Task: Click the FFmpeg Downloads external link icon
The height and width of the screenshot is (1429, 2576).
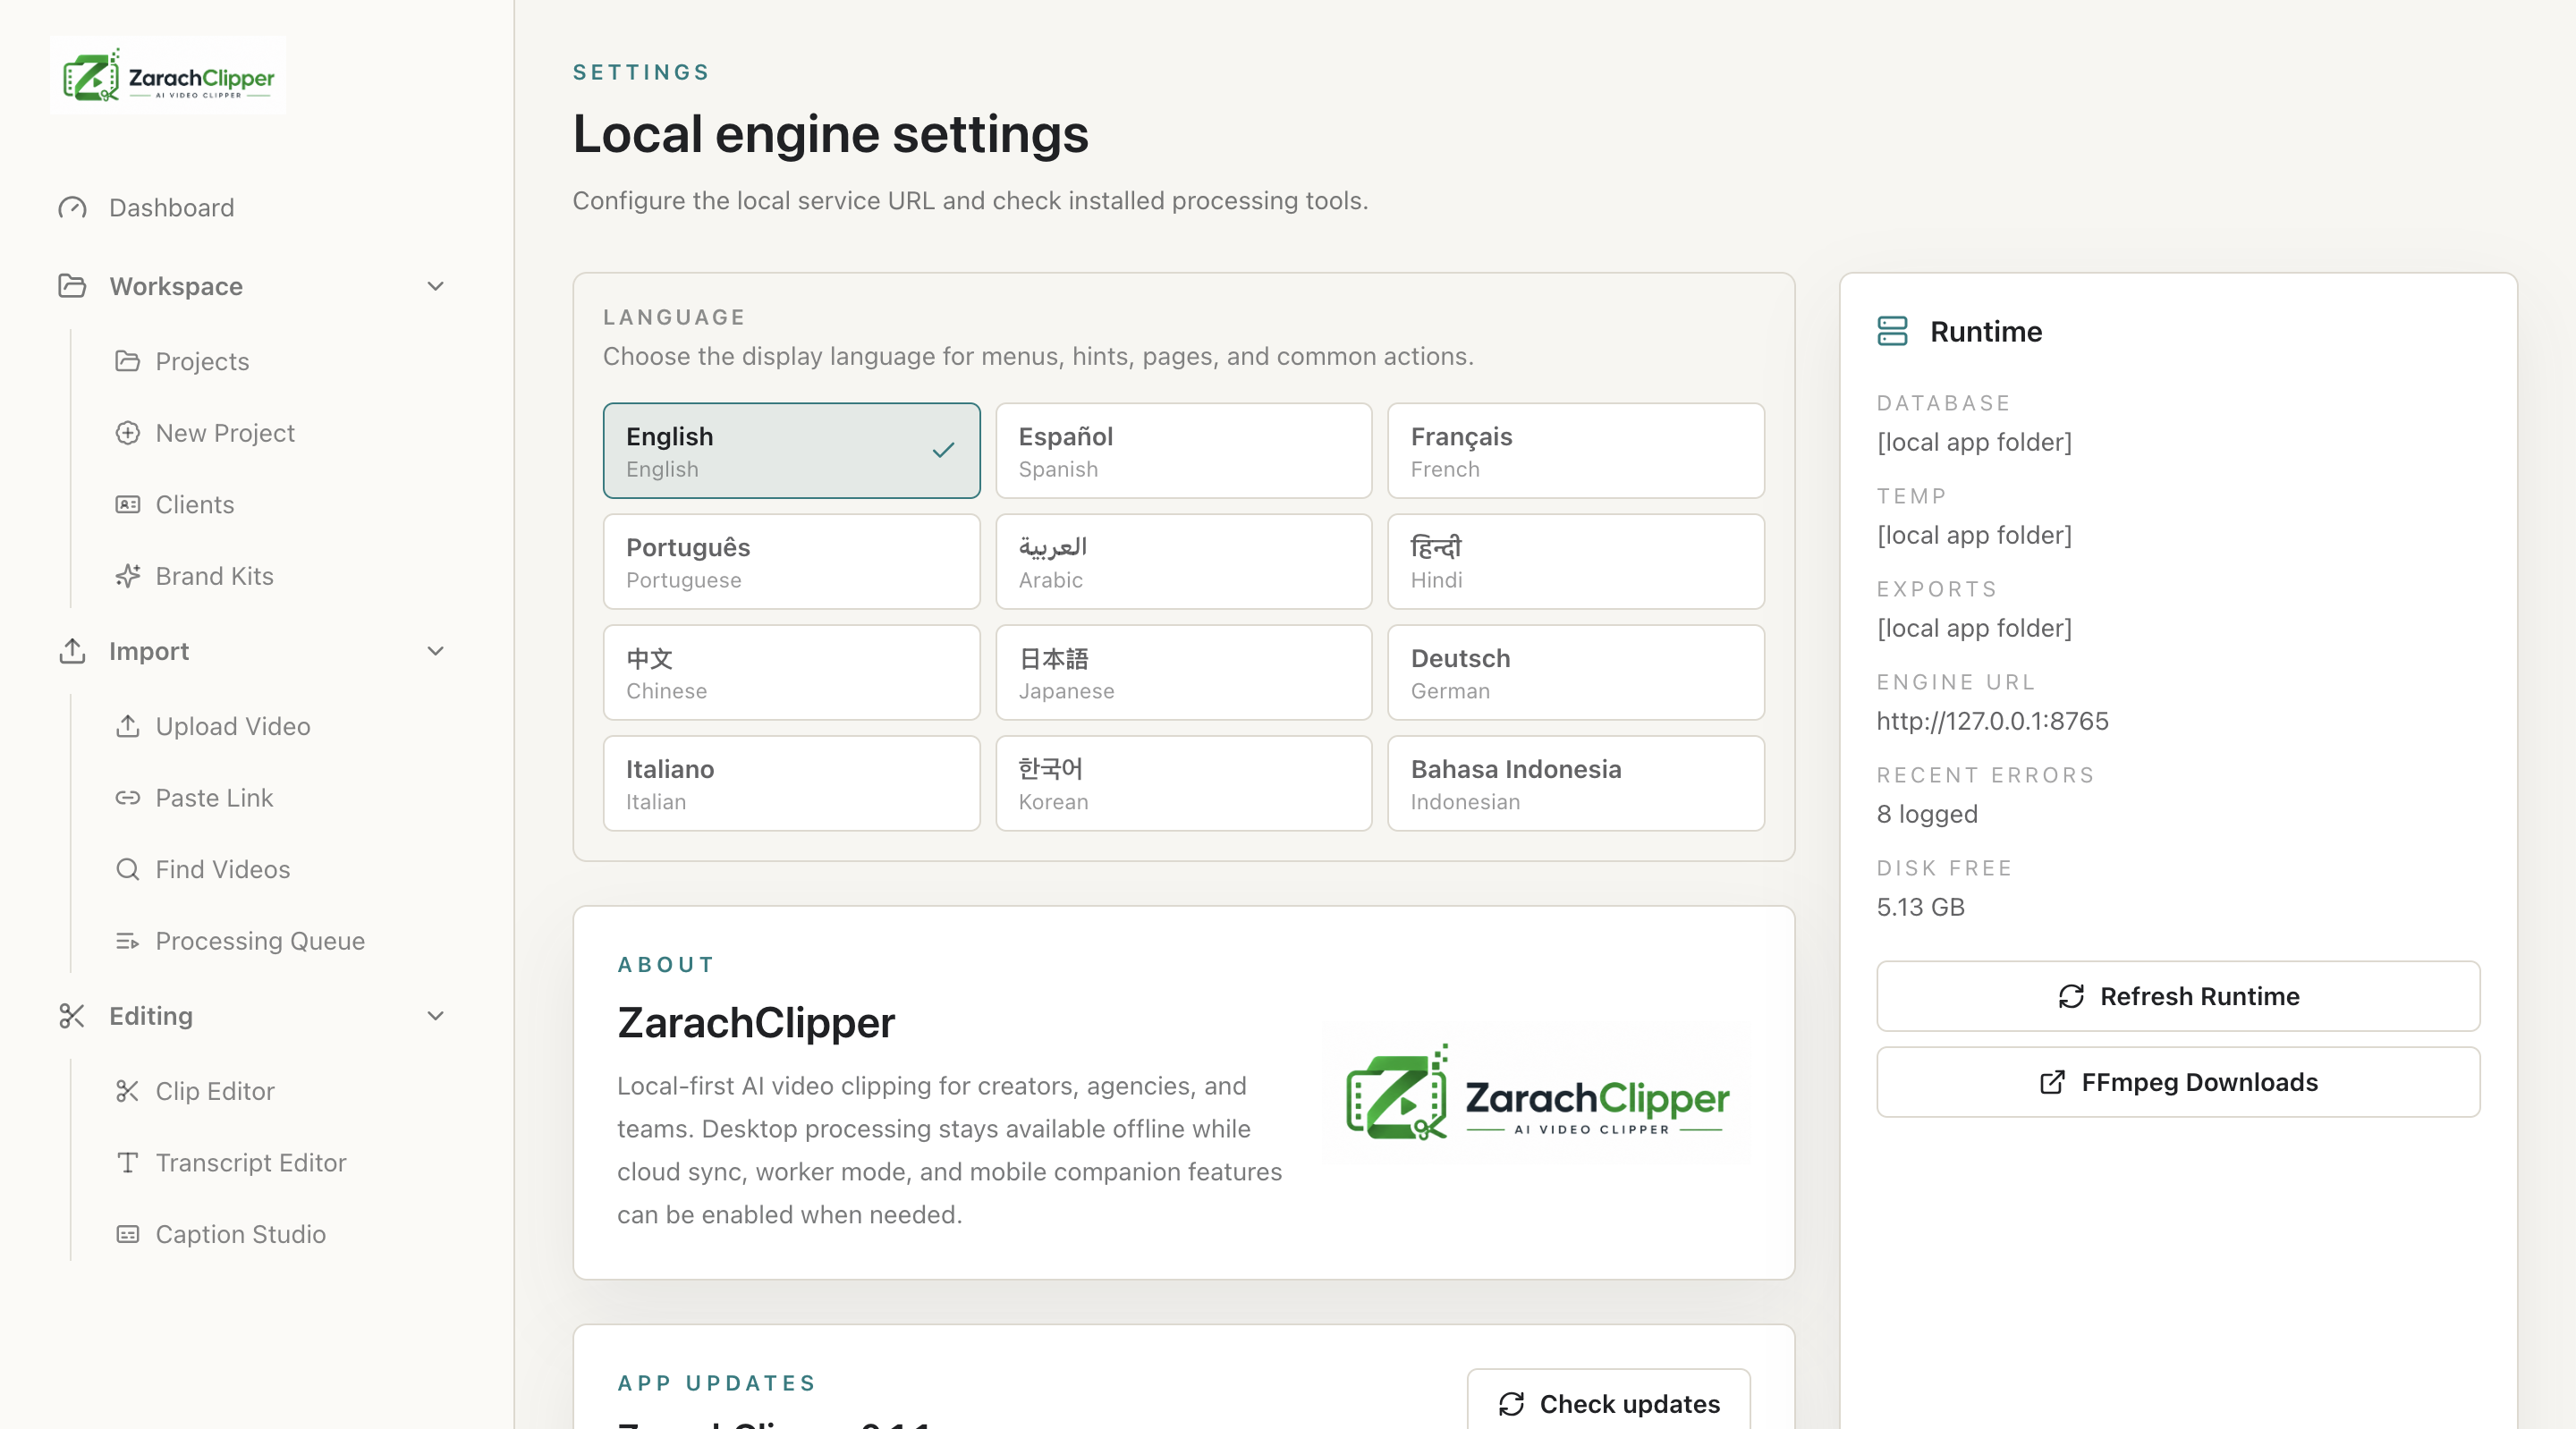Action: [2052, 1082]
